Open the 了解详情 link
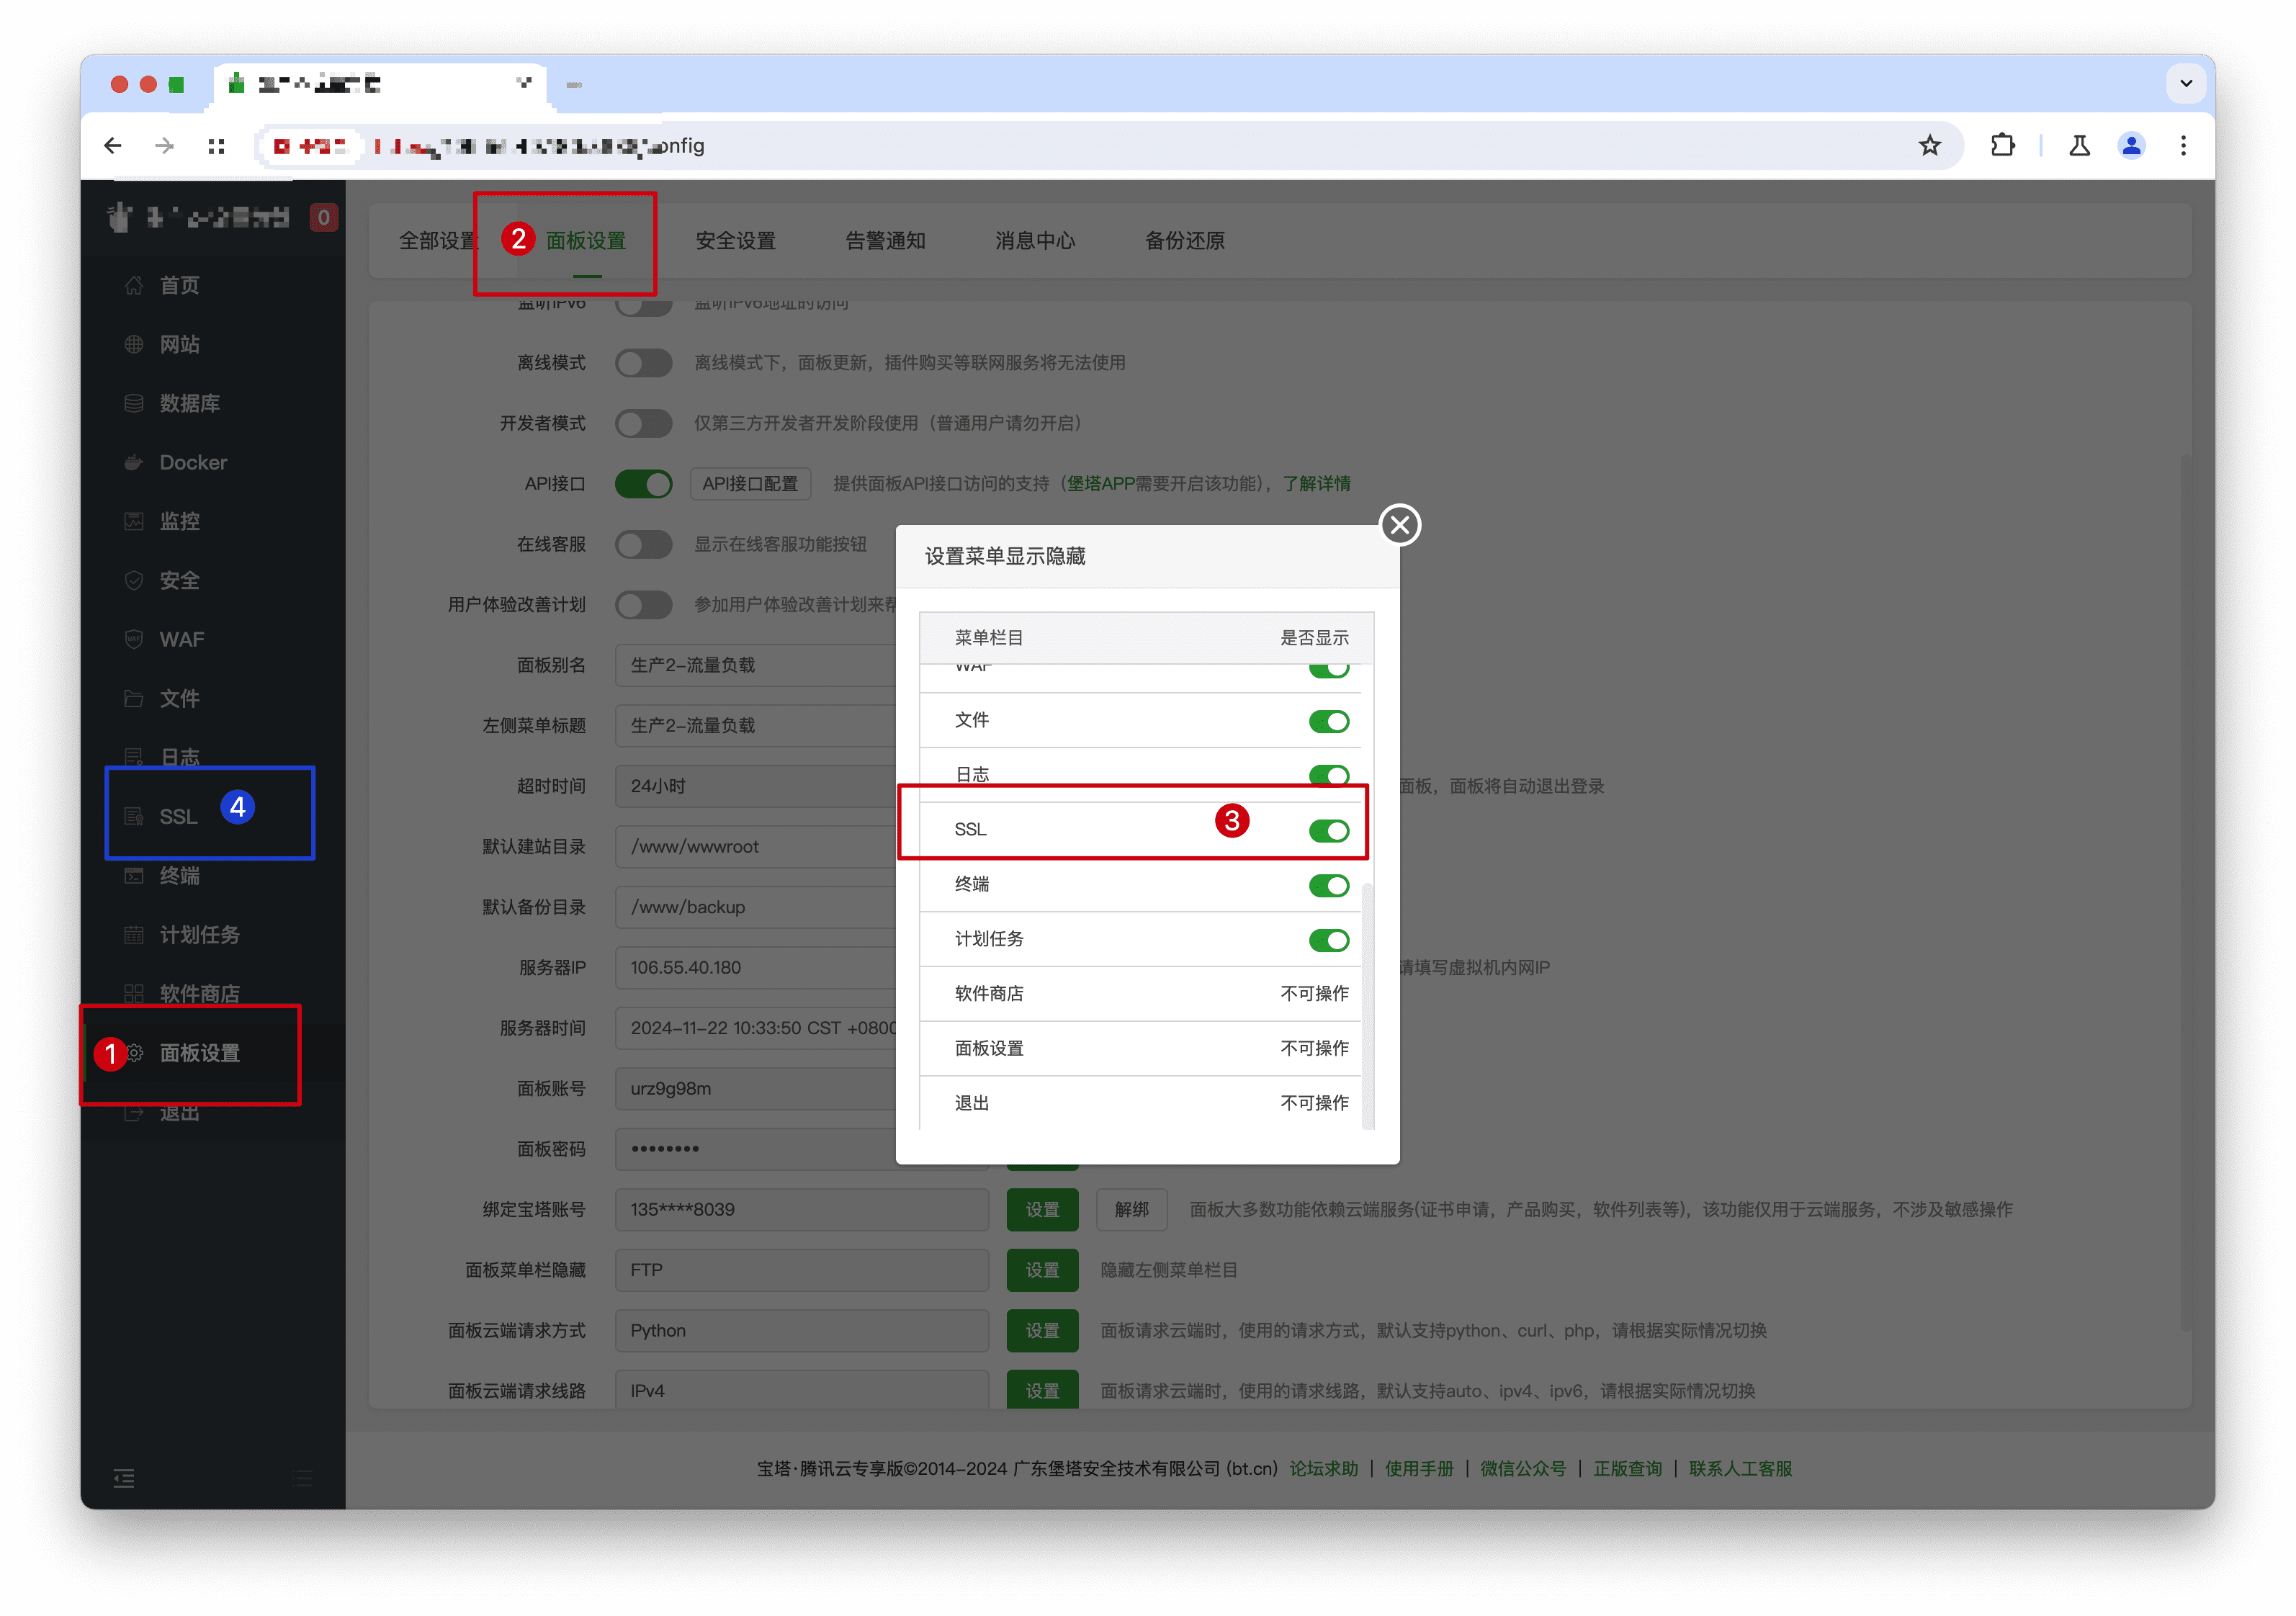The height and width of the screenshot is (1616, 2296). point(1316,484)
